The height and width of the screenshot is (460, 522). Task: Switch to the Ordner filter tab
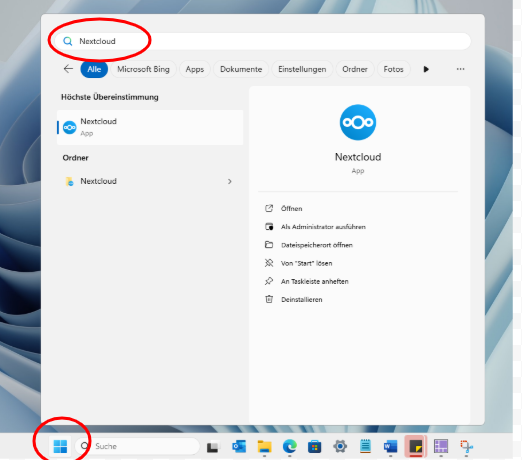click(355, 69)
